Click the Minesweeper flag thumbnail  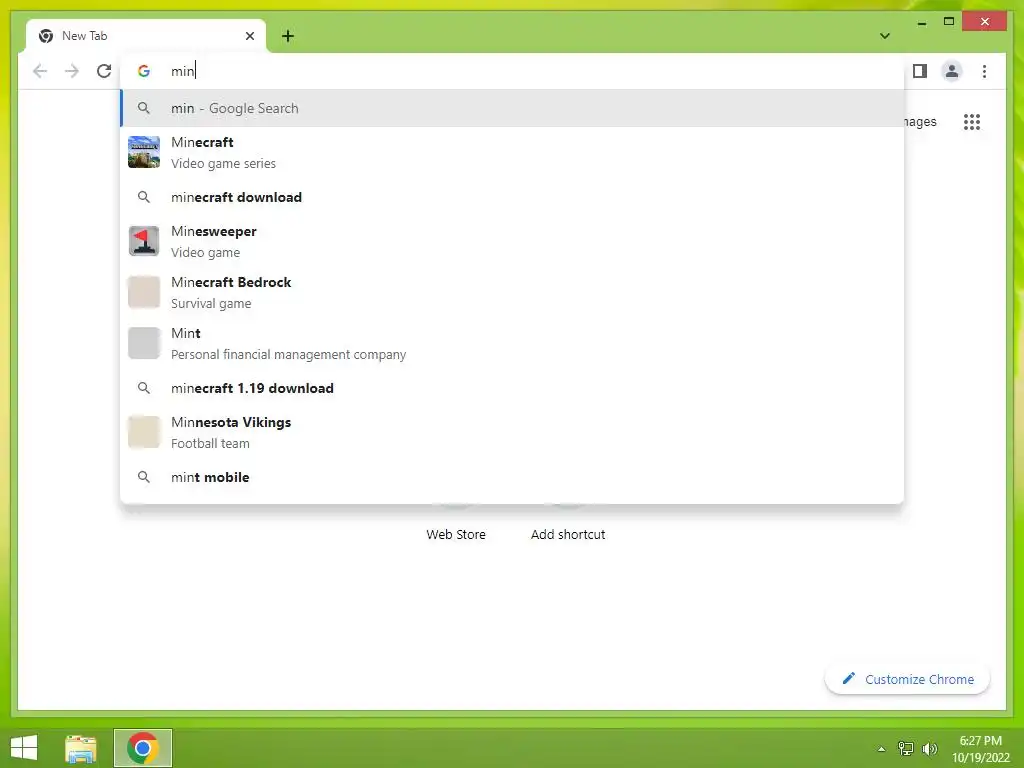point(144,241)
